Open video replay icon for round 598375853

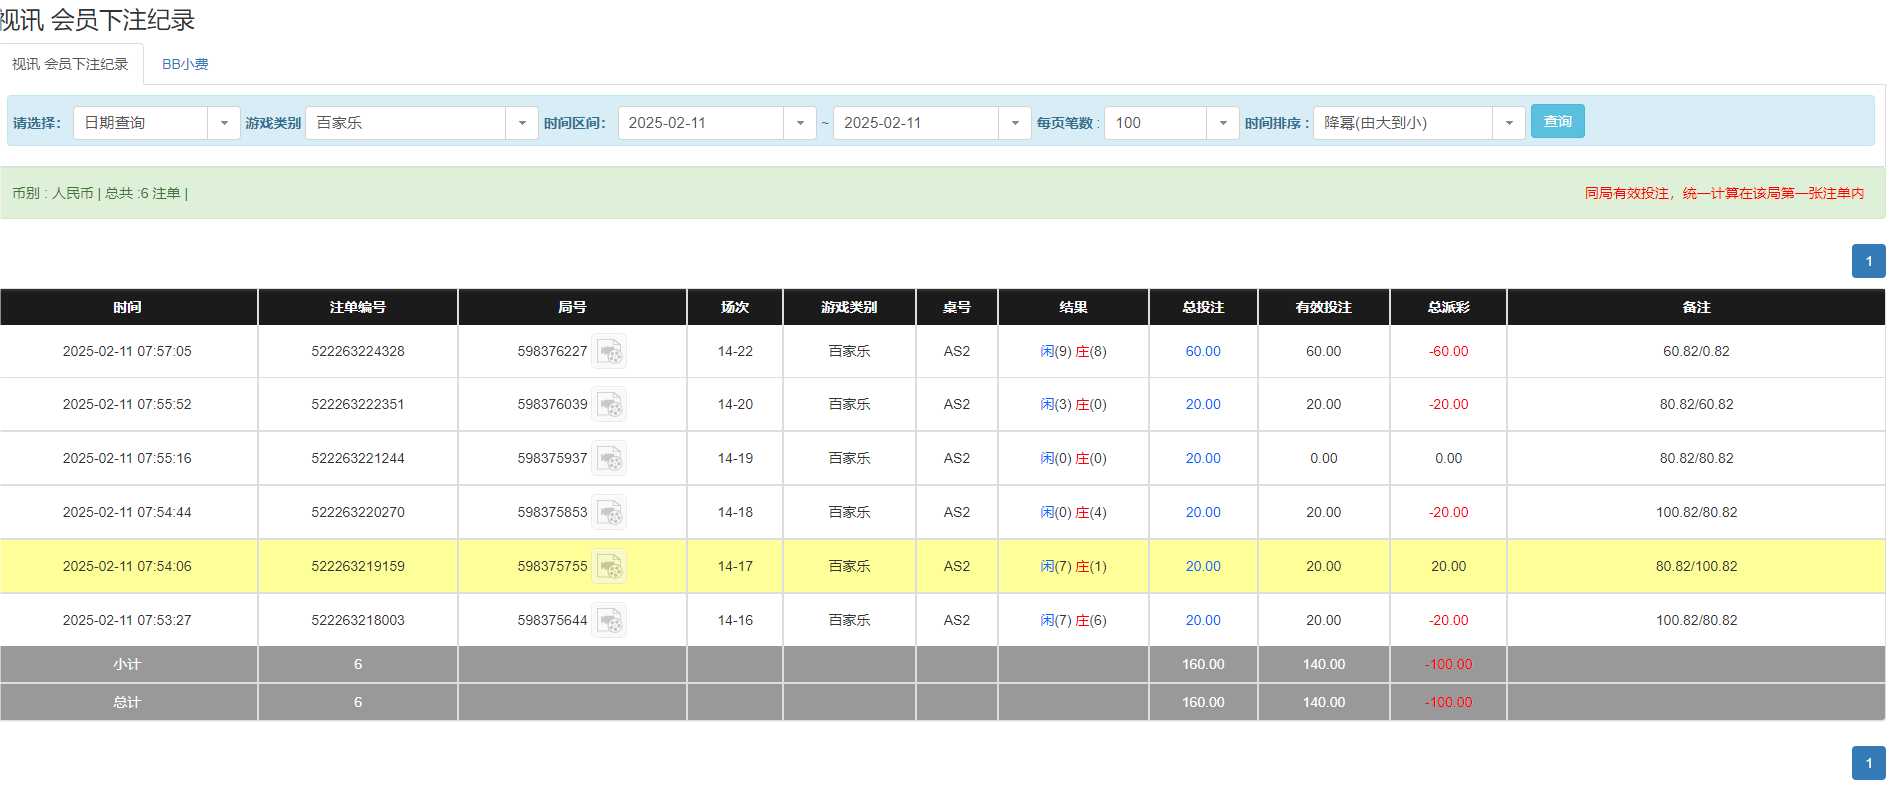tap(609, 513)
